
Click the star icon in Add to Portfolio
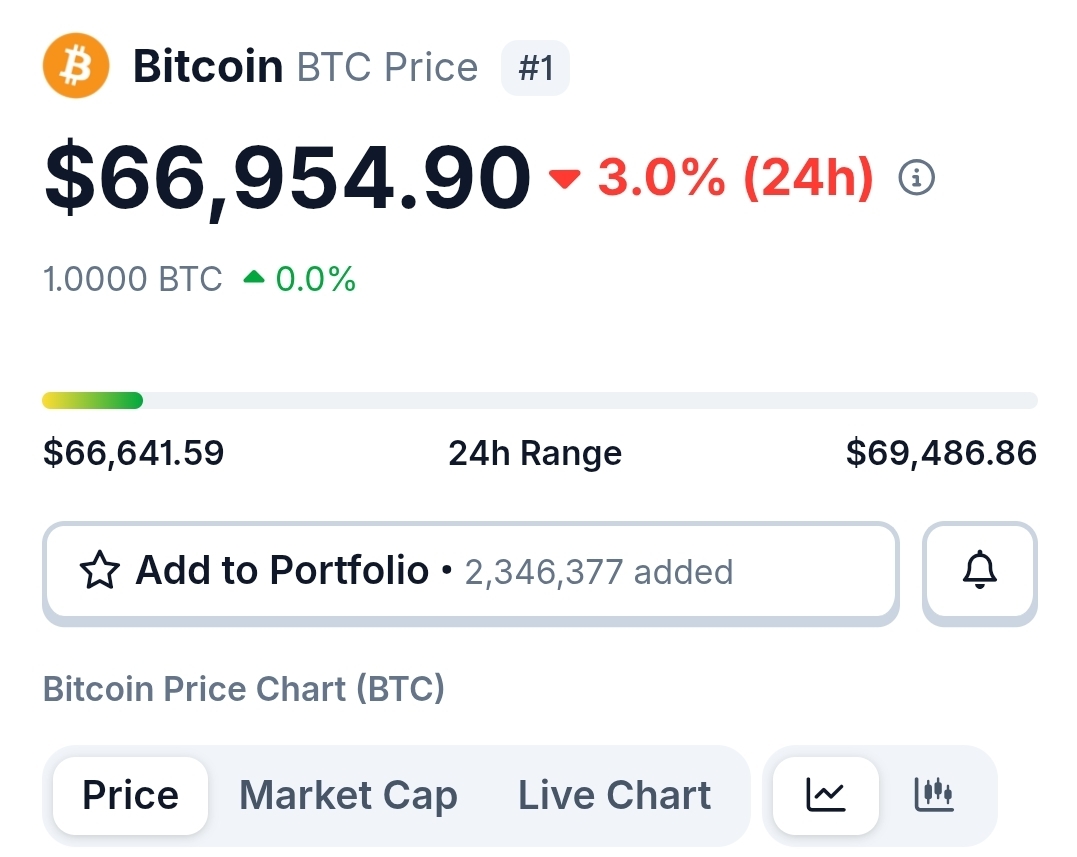pos(99,571)
